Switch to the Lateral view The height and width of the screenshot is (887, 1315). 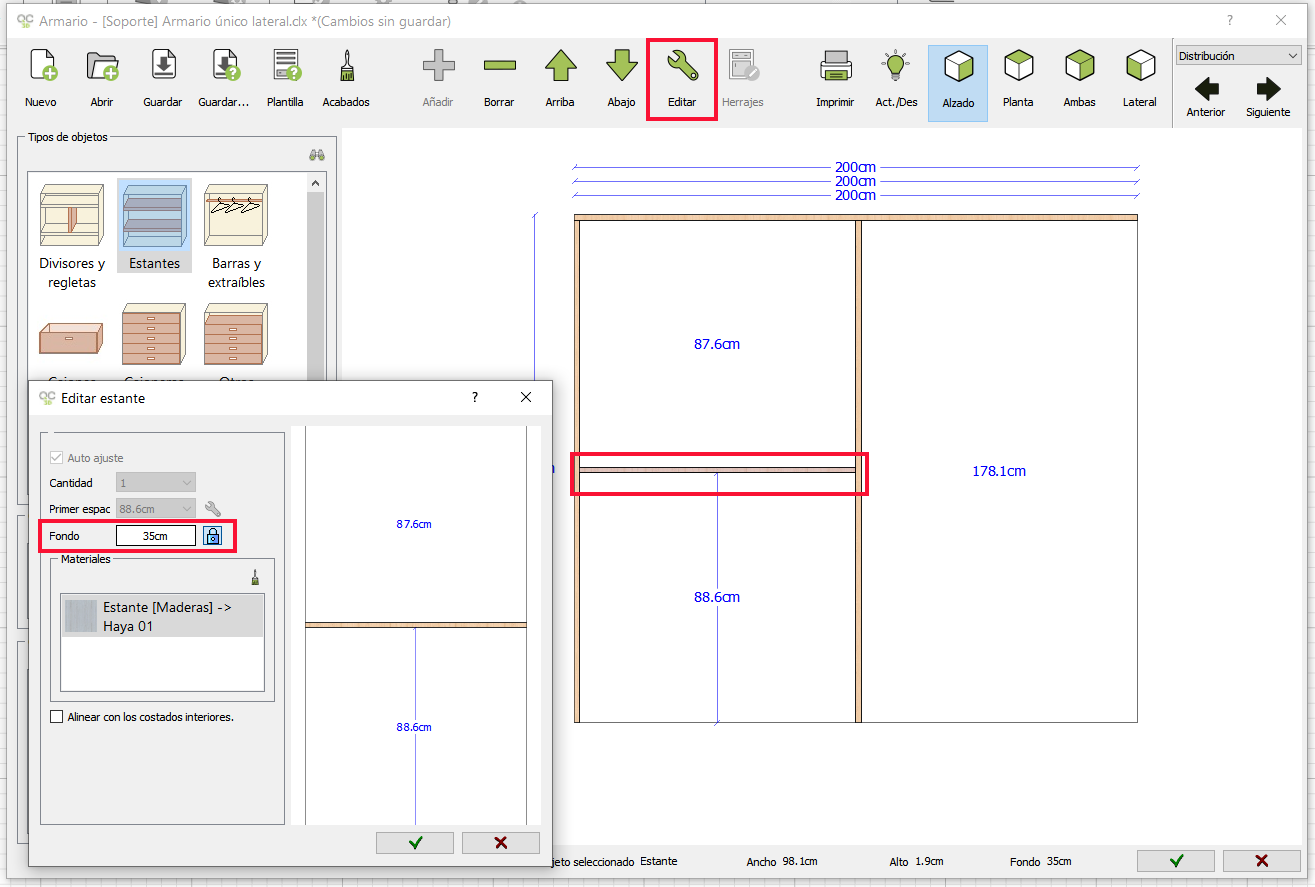point(1140,80)
